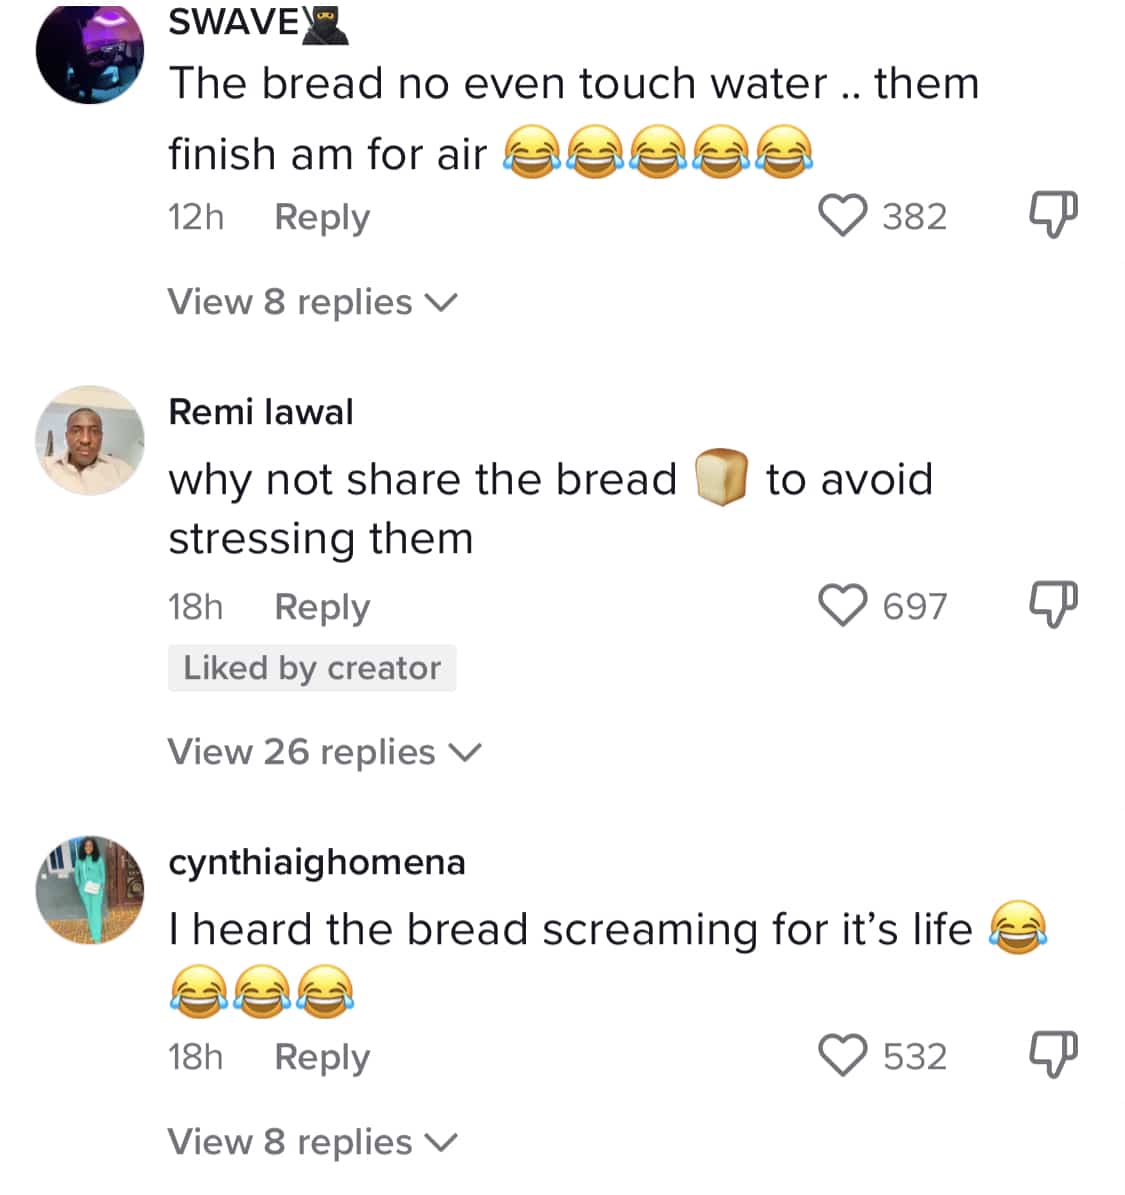1125x1195 pixels.
Task: Expand 8 replies under SWAVE's comment
Action: coord(312,302)
